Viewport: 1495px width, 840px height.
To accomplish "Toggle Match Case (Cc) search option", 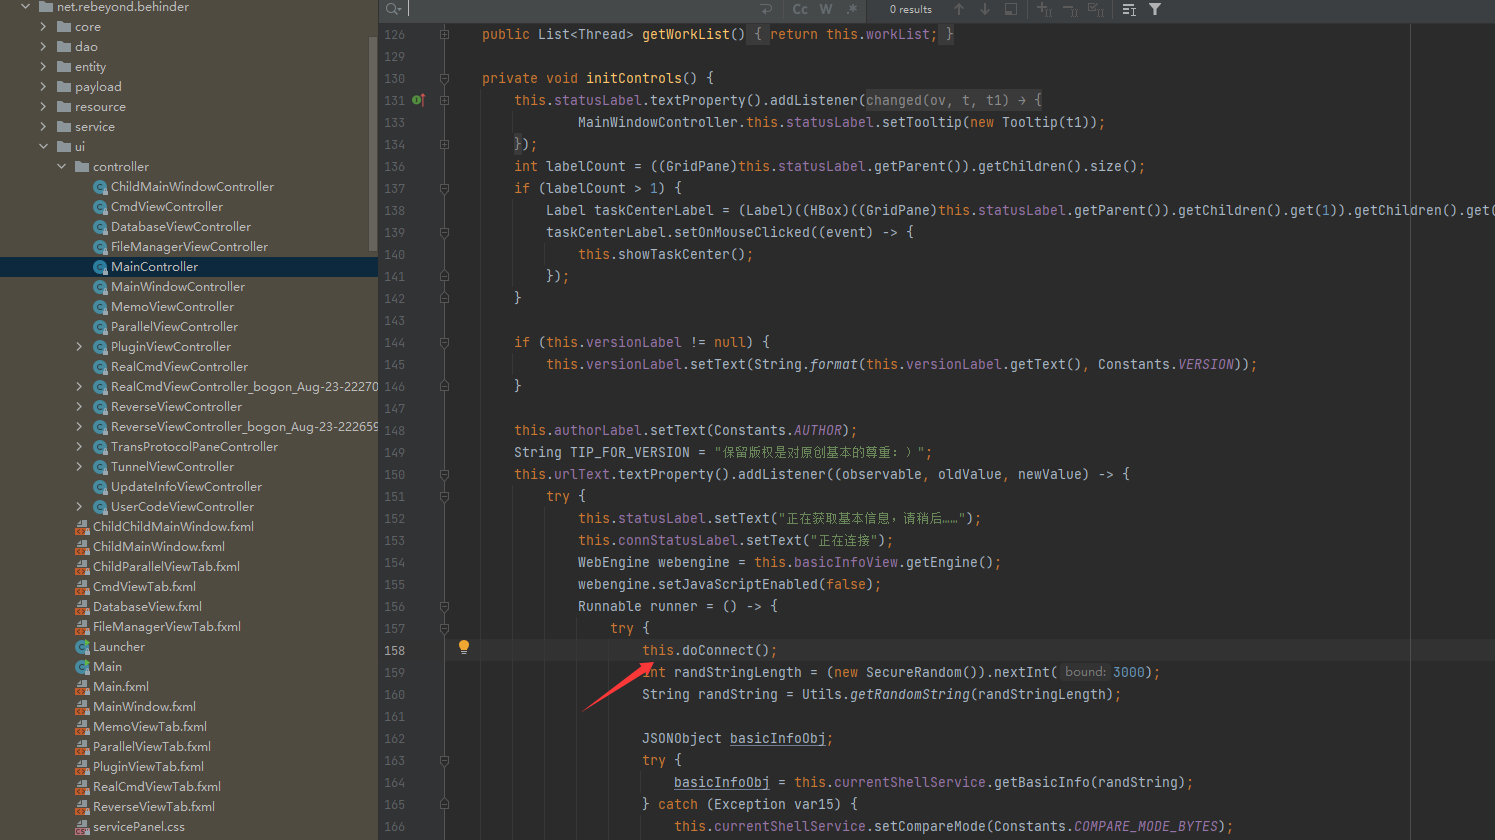I will coord(800,9).
